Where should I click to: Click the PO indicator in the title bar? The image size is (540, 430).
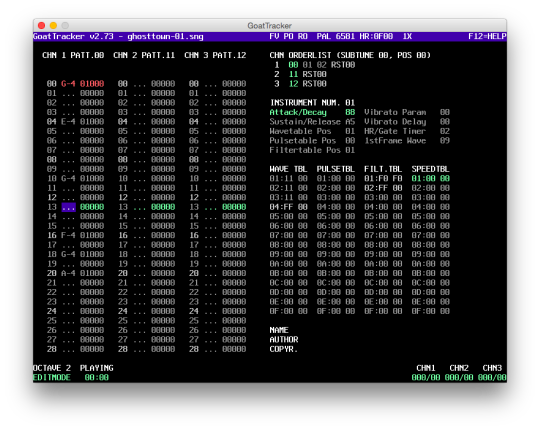click(x=288, y=36)
